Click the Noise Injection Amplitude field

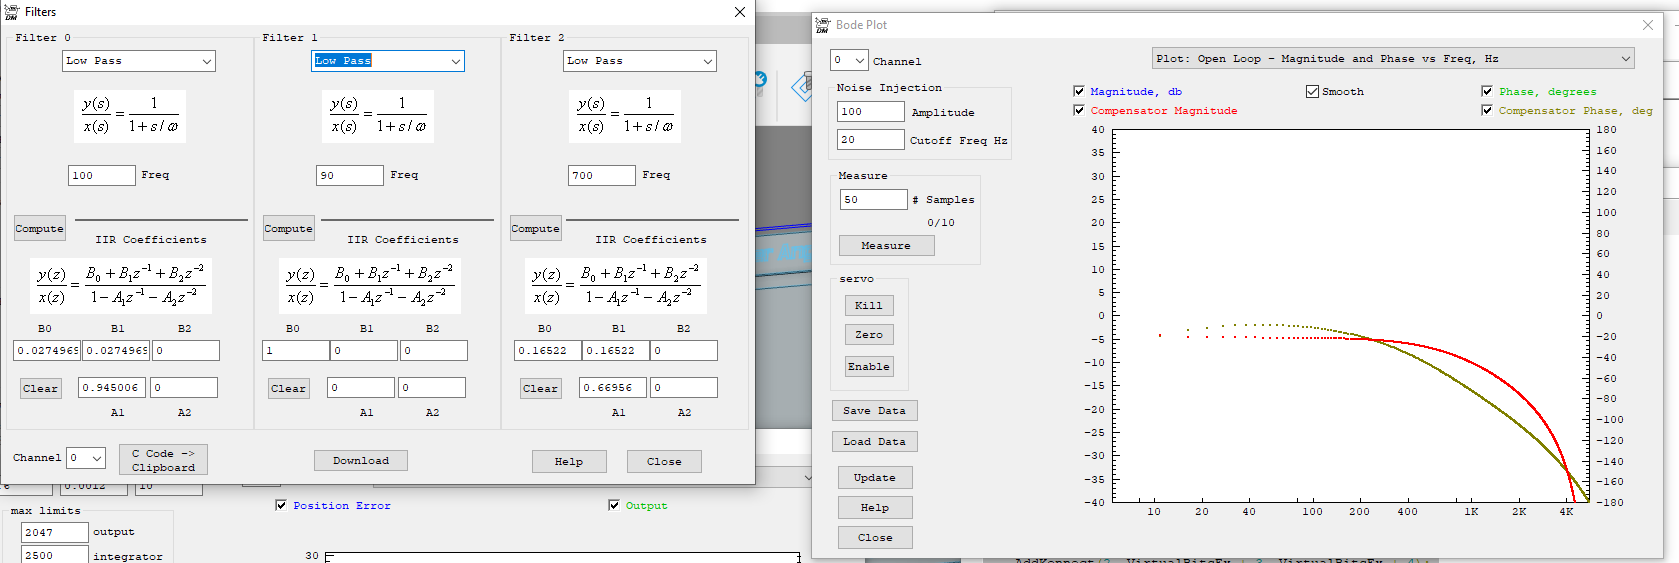pos(870,112)
